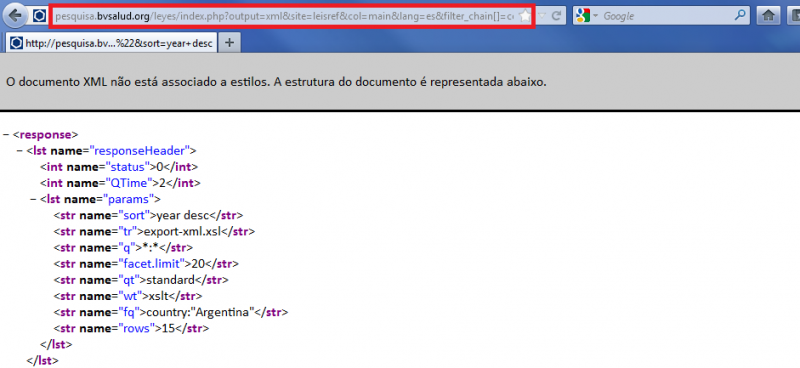
Task: Go back with the browser back arrow
Action: tap(15, 16)
